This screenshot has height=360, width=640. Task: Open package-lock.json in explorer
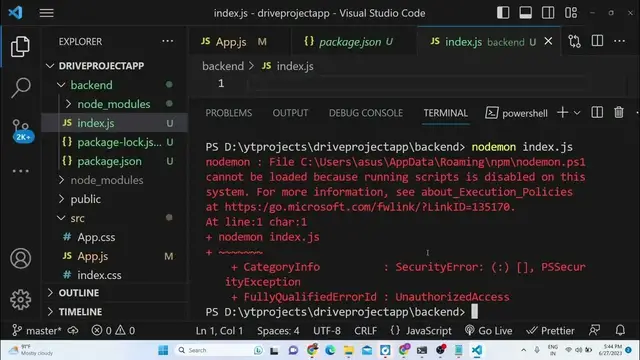click(115, 142)
